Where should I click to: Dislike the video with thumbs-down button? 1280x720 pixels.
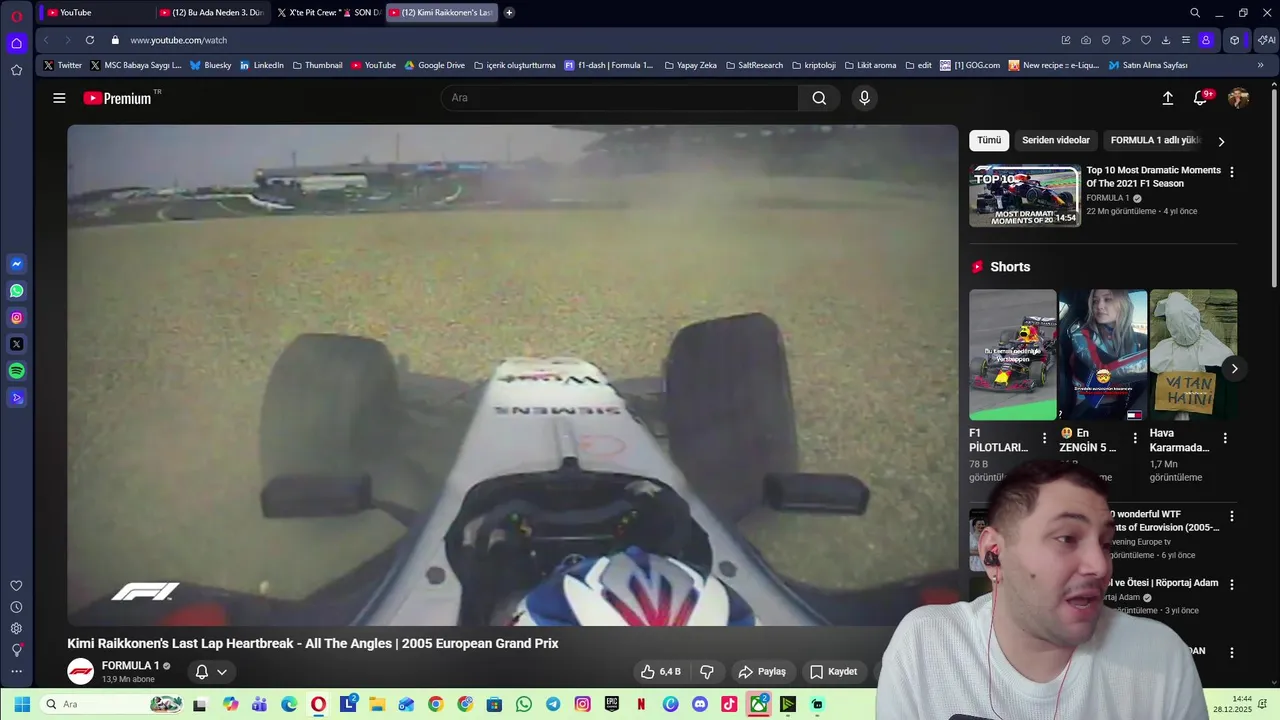click(x=707, y=672)
